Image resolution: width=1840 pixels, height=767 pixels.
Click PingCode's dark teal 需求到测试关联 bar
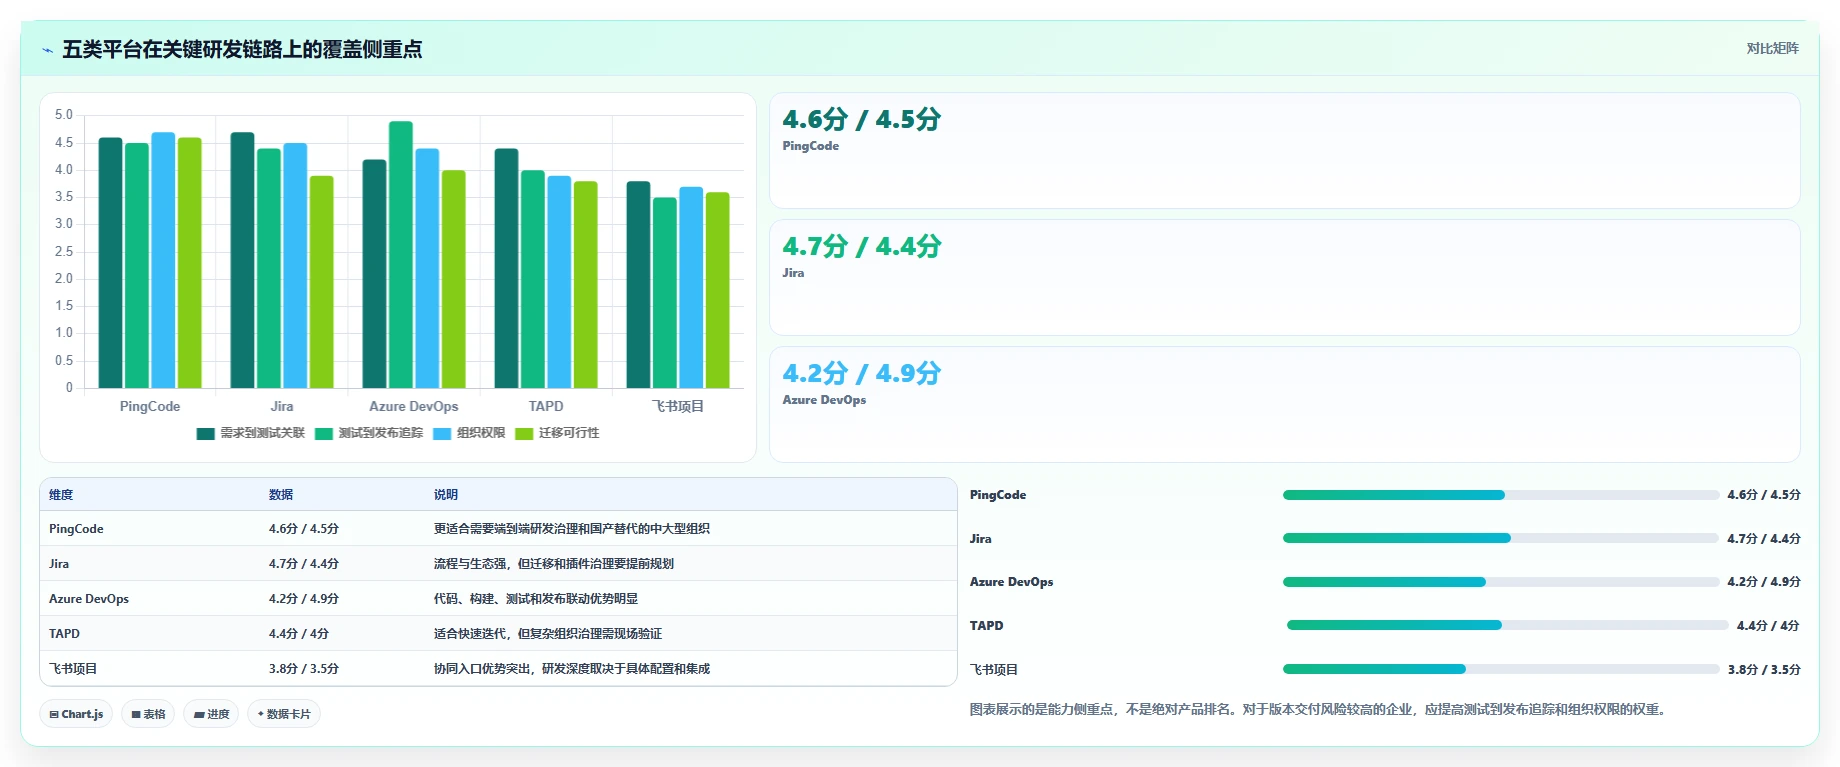click(110, 263)
